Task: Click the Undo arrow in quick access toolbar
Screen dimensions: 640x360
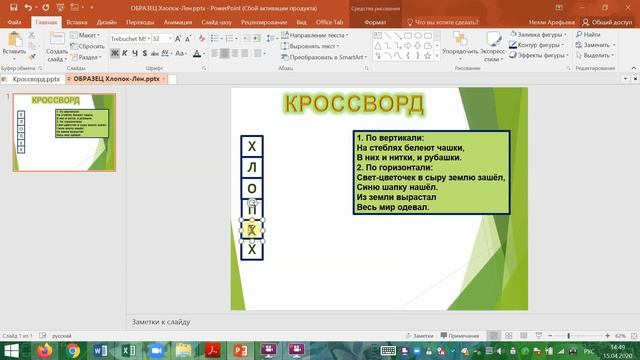Action: pos(28,7)
